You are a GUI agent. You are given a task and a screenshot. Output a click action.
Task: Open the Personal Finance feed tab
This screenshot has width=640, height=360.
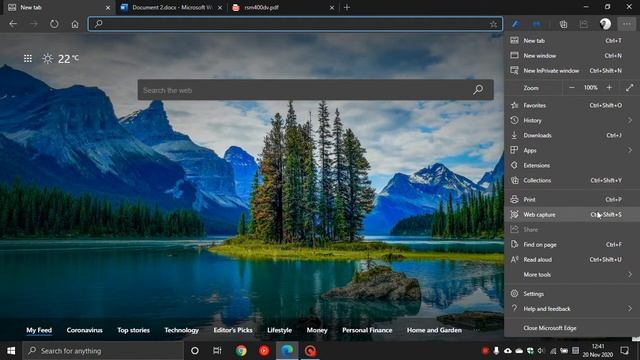pyautogui.click(x=367, y=330)
